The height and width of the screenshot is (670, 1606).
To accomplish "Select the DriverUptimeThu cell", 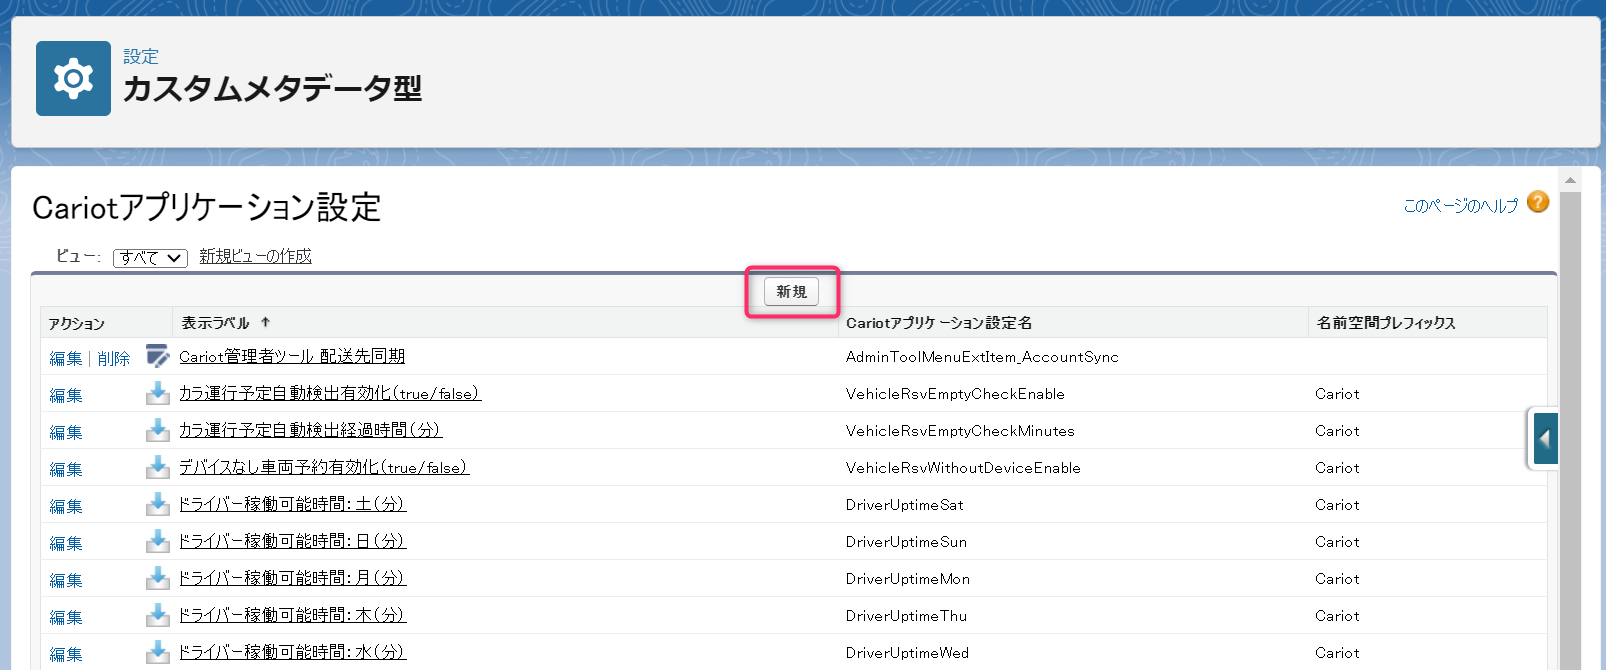I will click(906, 616).
